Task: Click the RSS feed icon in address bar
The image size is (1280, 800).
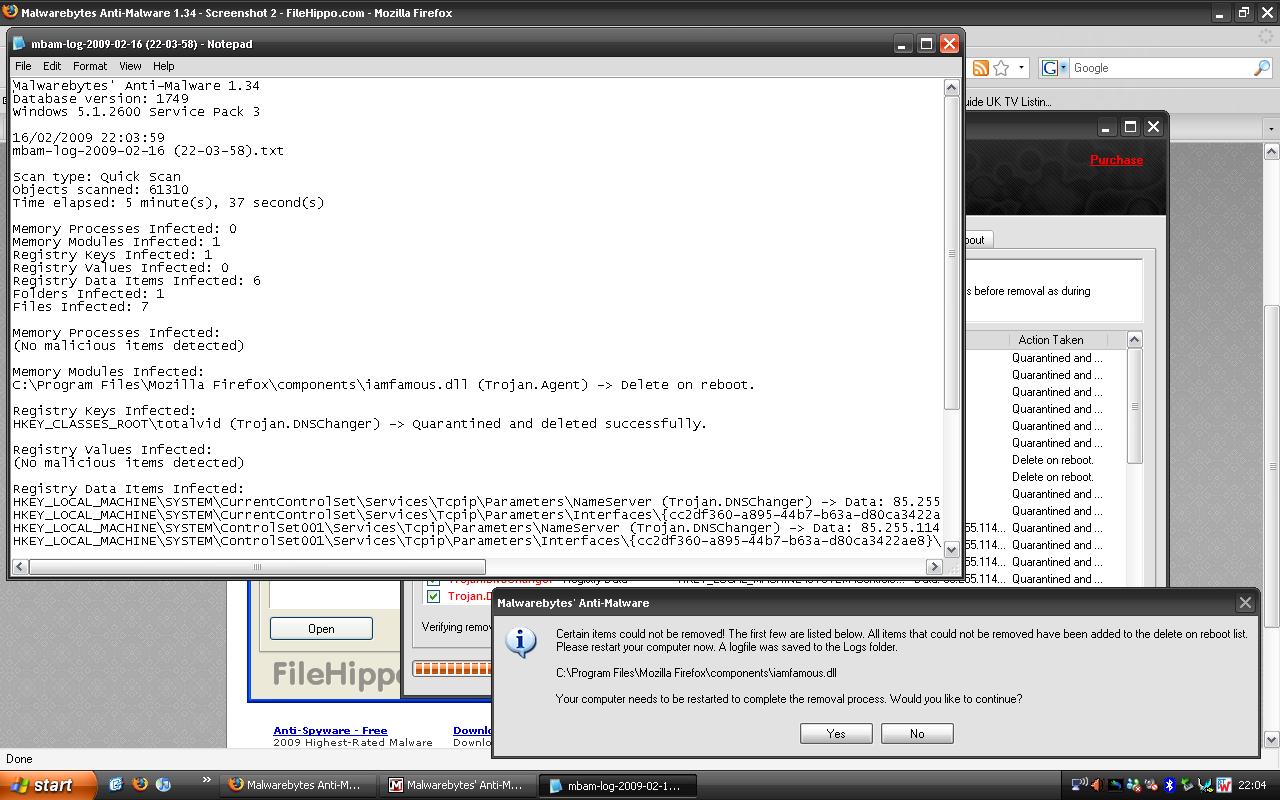Action: (980, 68)
